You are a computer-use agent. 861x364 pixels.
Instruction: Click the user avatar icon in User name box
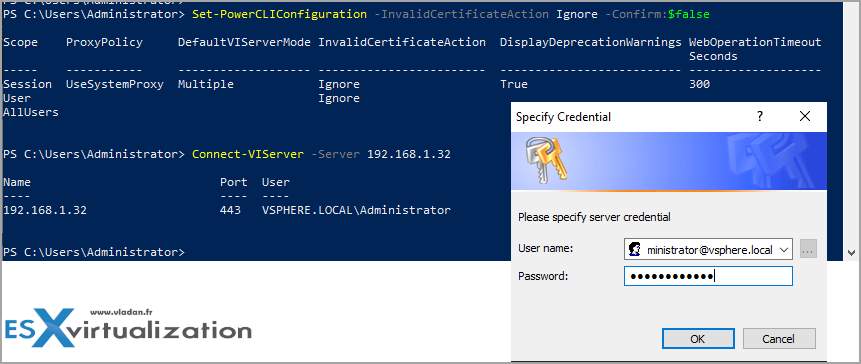635,250
